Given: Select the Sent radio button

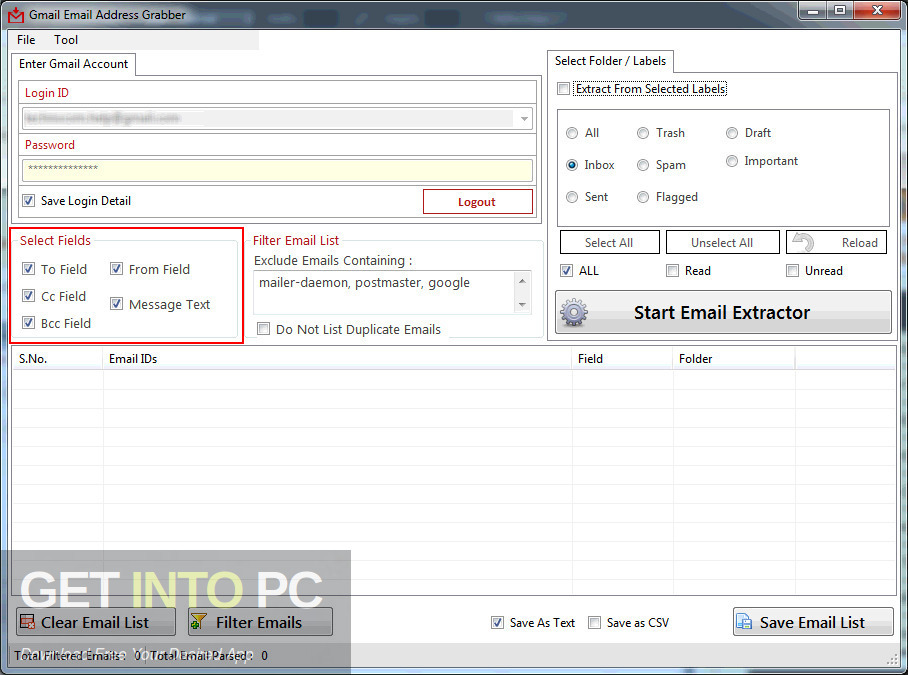Looking at the screenshot, I should pos(572,197).
